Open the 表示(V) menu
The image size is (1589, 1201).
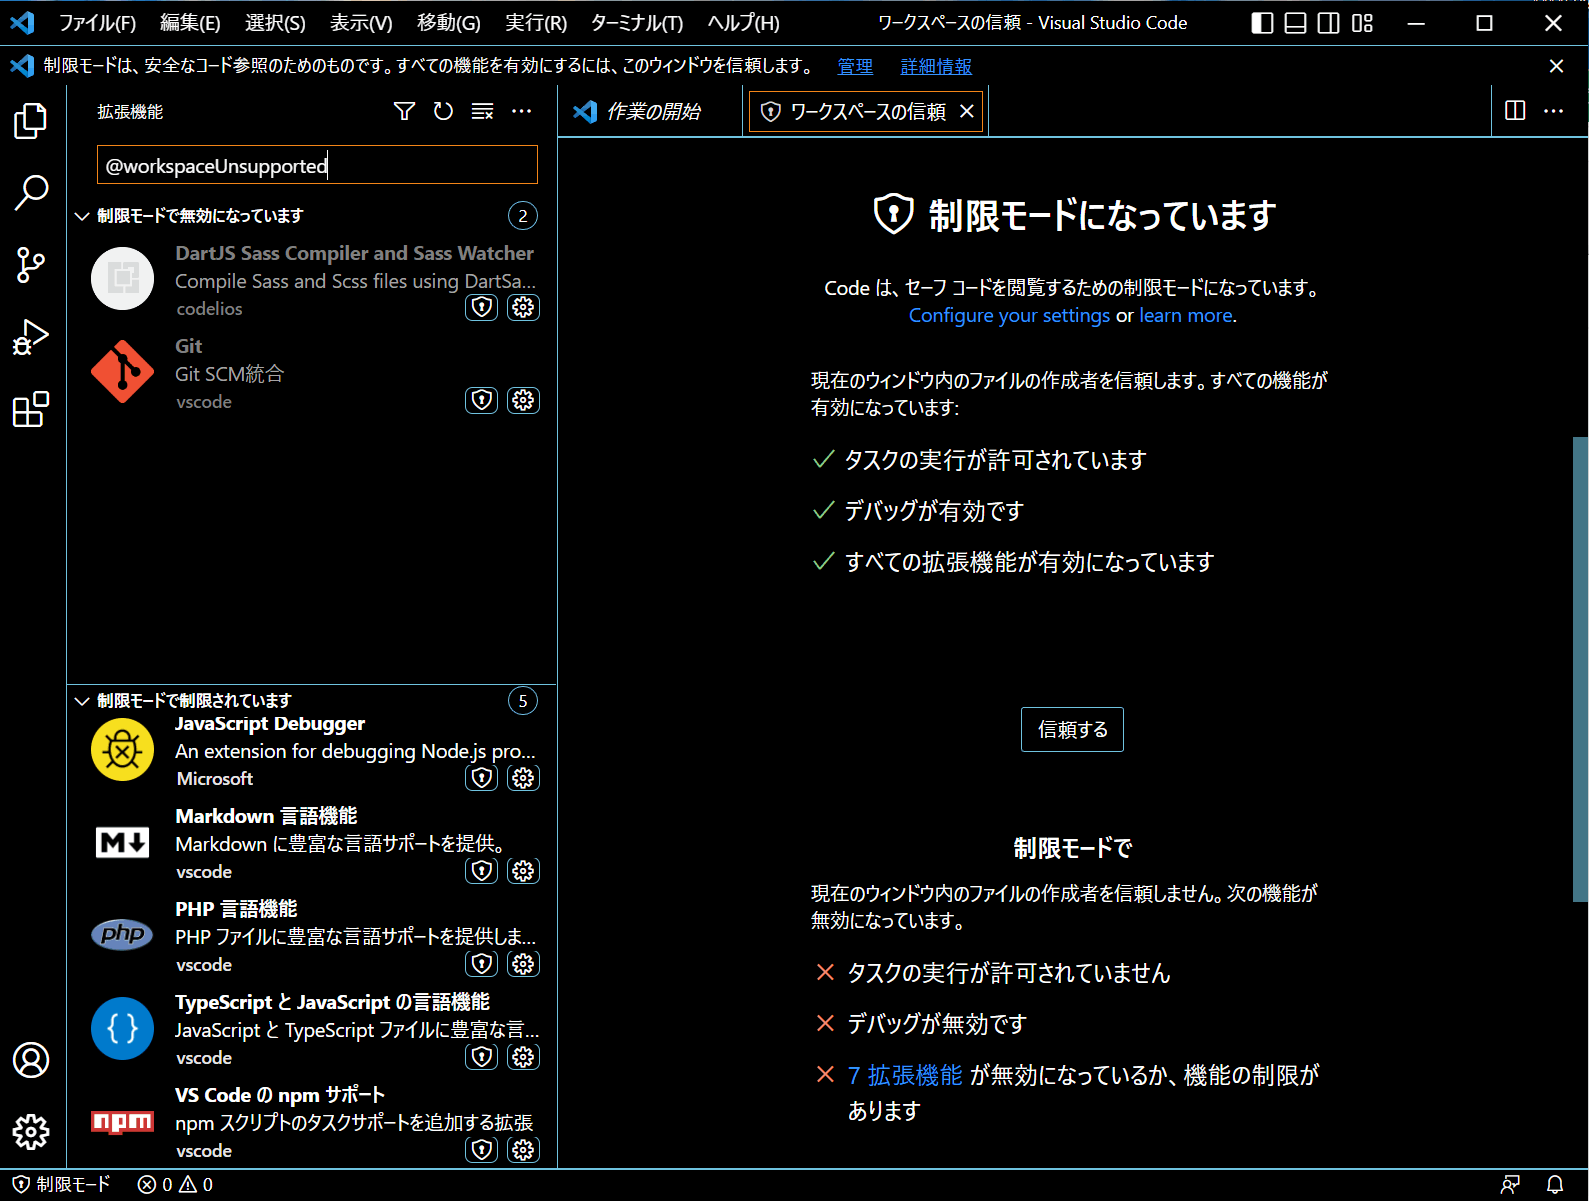point(361,23)
